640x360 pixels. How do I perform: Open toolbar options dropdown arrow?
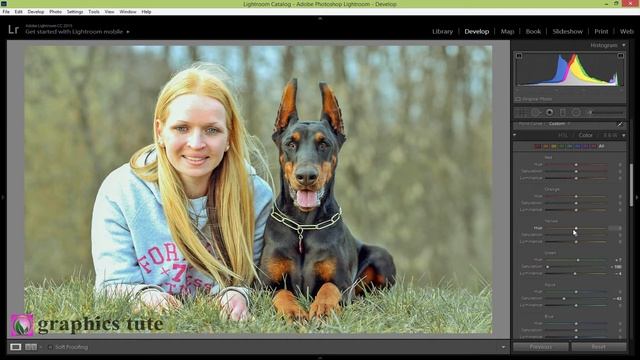503,347
